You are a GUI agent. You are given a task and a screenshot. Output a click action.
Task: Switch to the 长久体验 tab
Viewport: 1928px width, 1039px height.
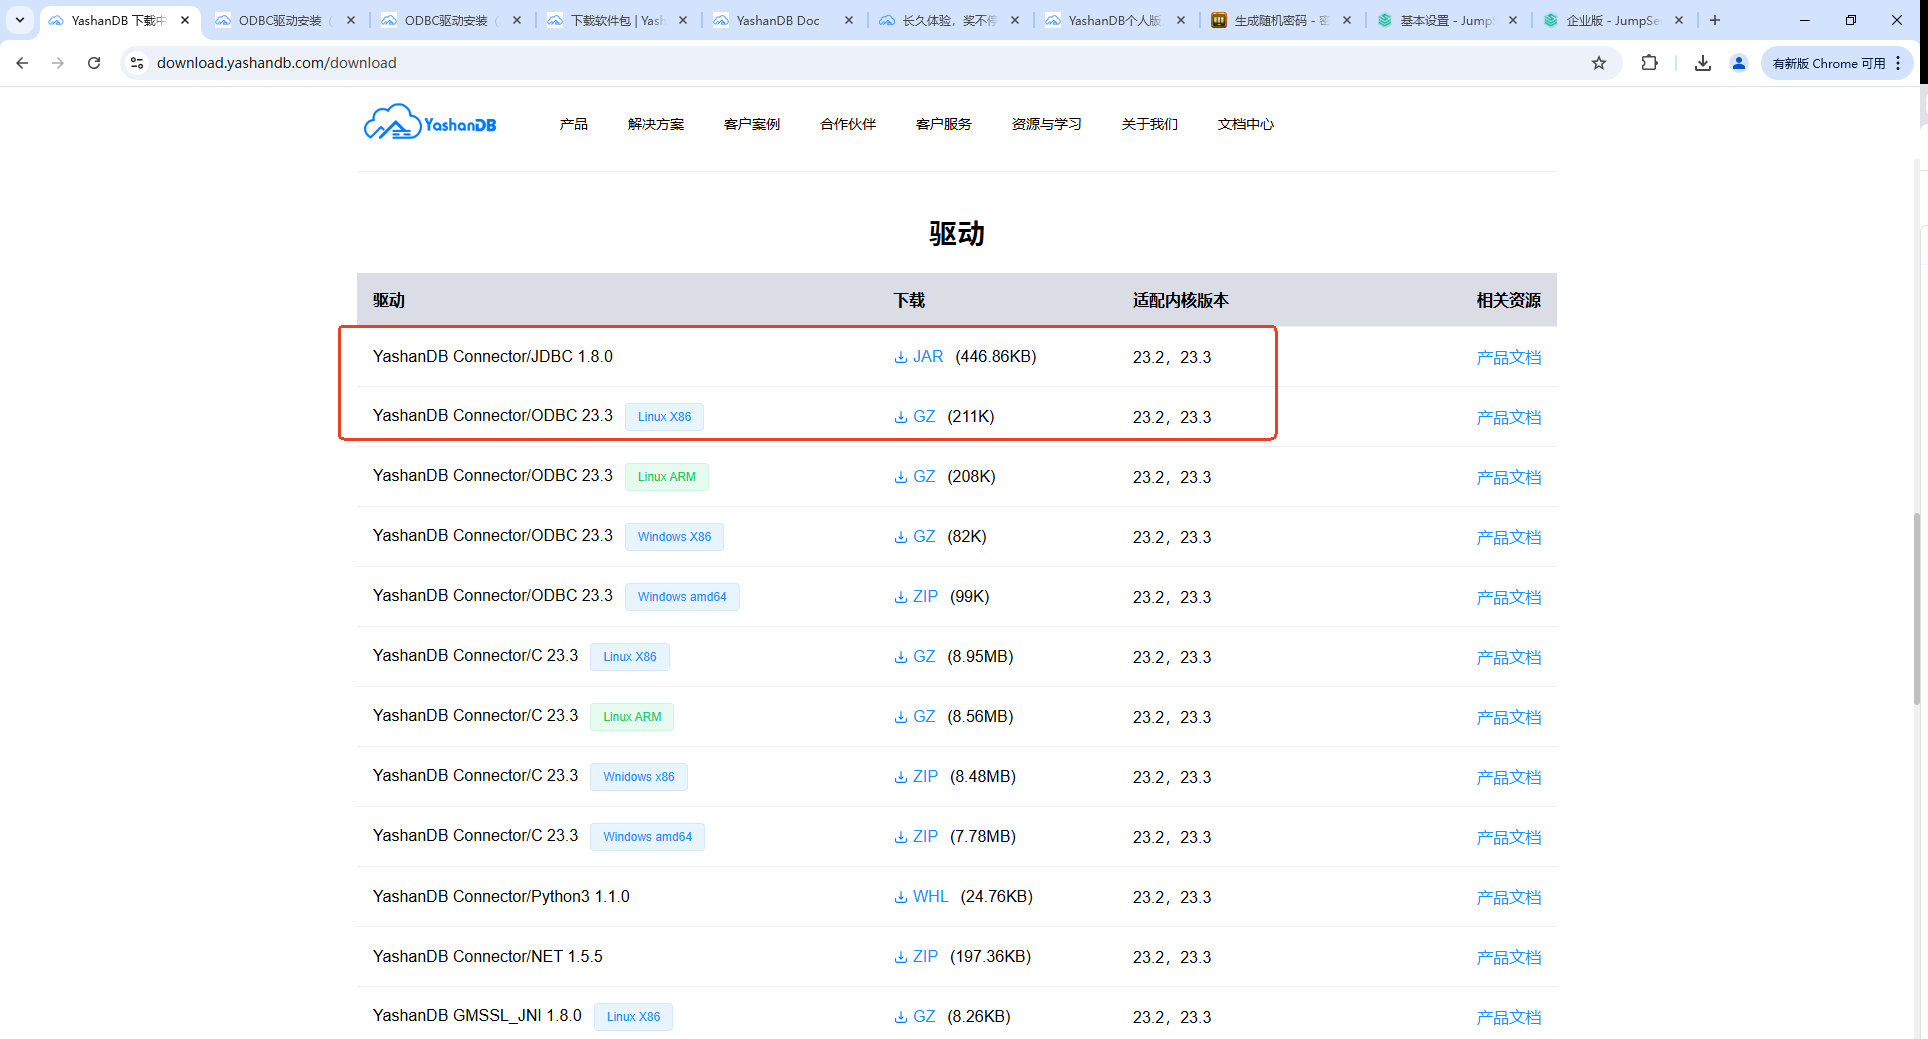949,20
